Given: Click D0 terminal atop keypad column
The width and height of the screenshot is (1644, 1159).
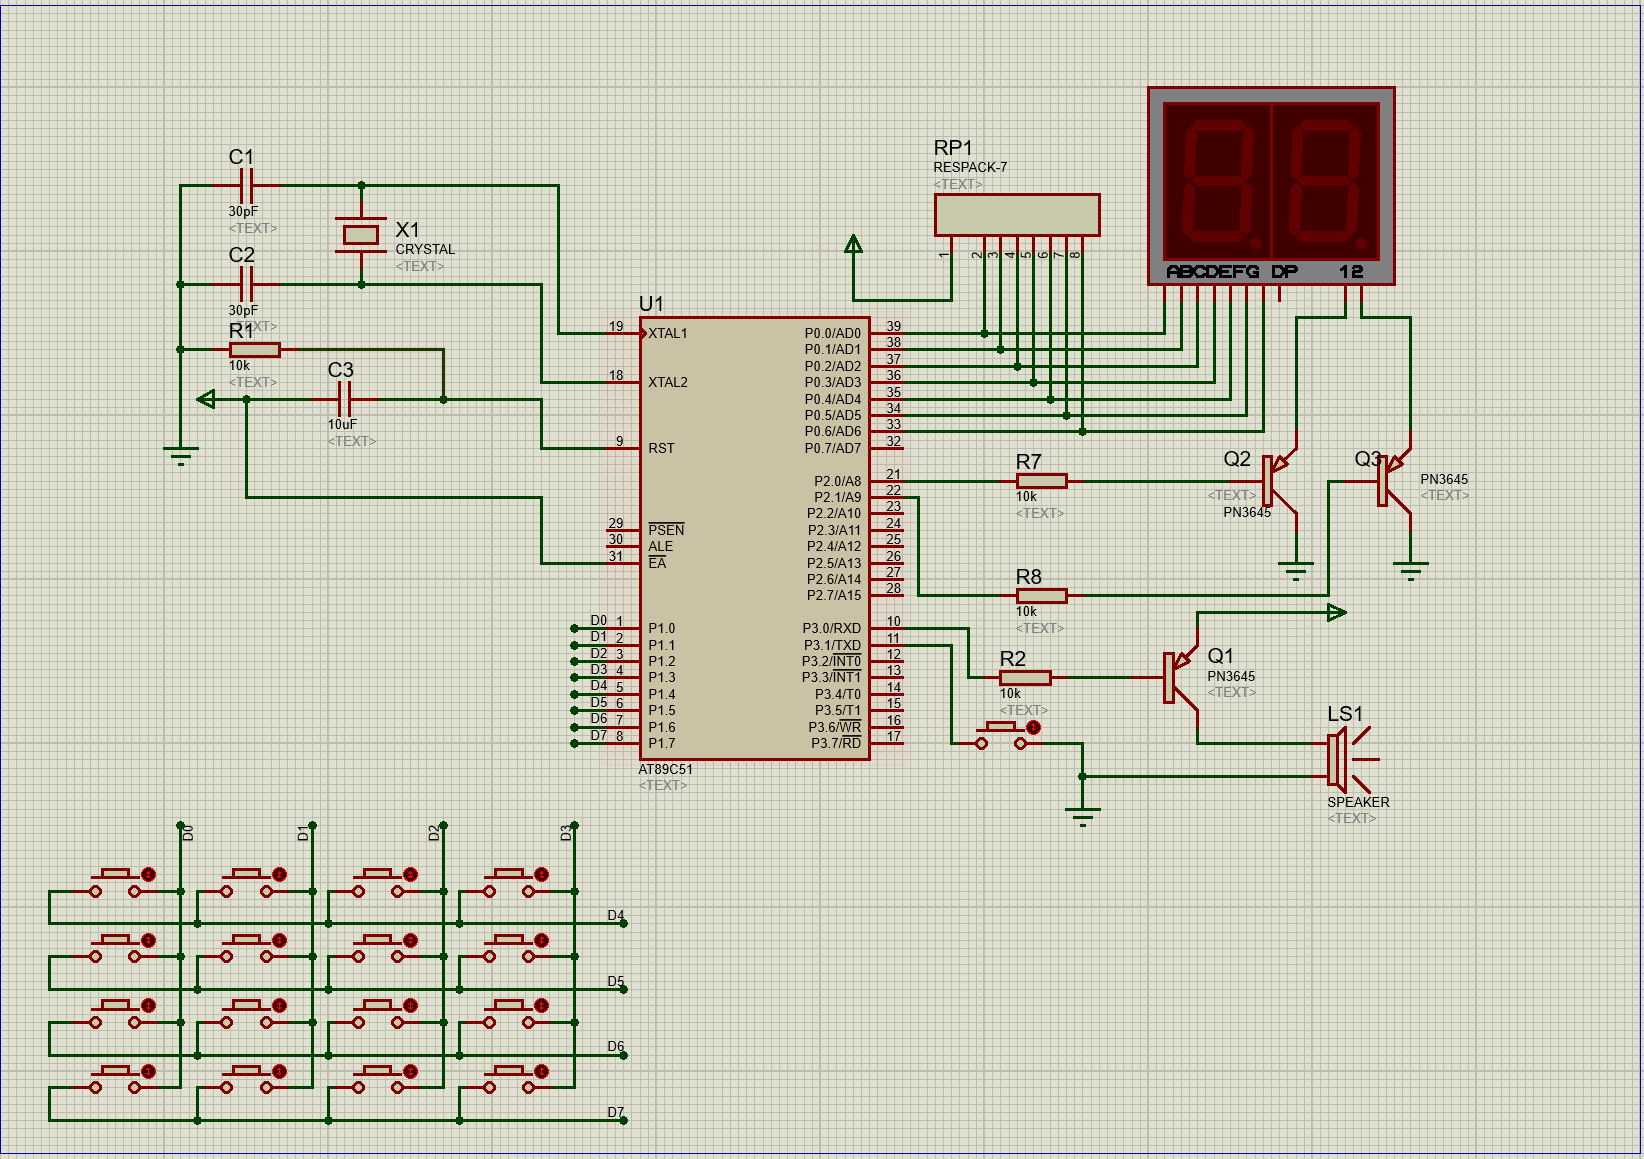Looking at the screenshot, I should pos(181,826).
